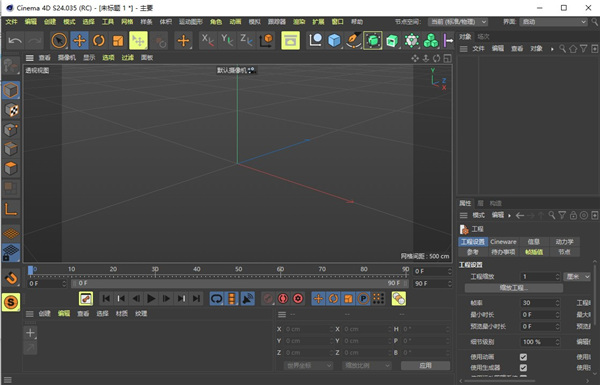Image resolution: width=600 pixels, height=385 pixels.
Task: Open the 创建 menu in main menu bar
Action: [x=50, y=22]
